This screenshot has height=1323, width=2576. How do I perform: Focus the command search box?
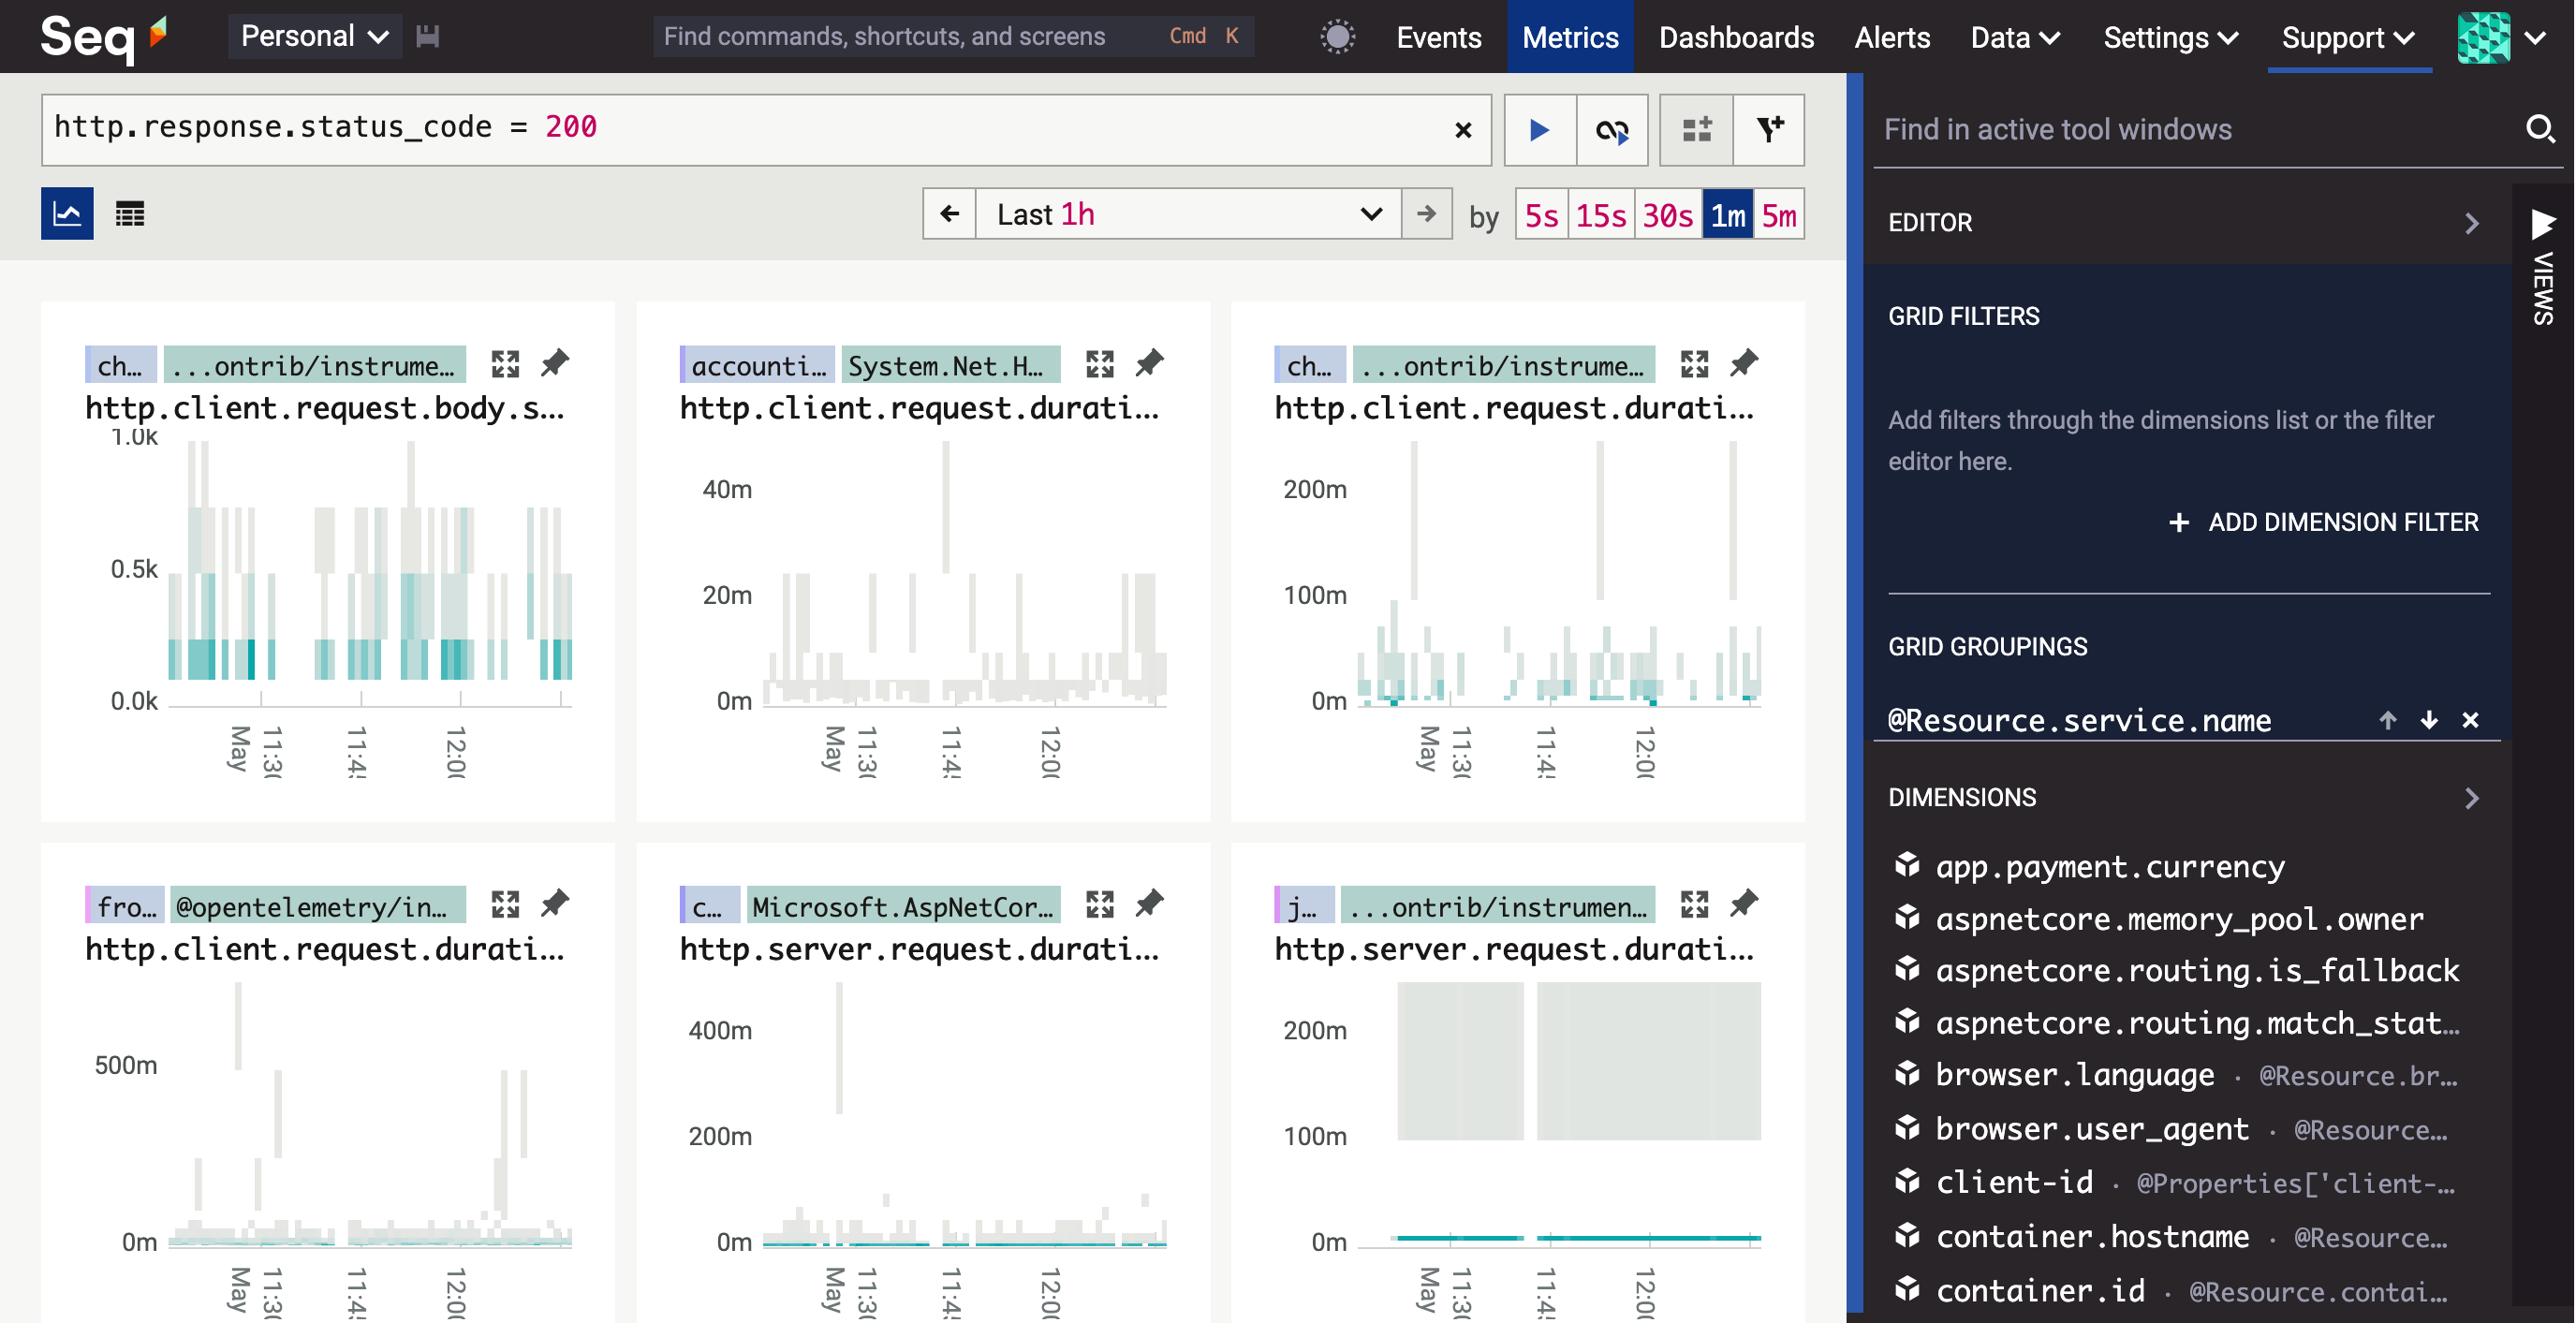click(953, 37)
